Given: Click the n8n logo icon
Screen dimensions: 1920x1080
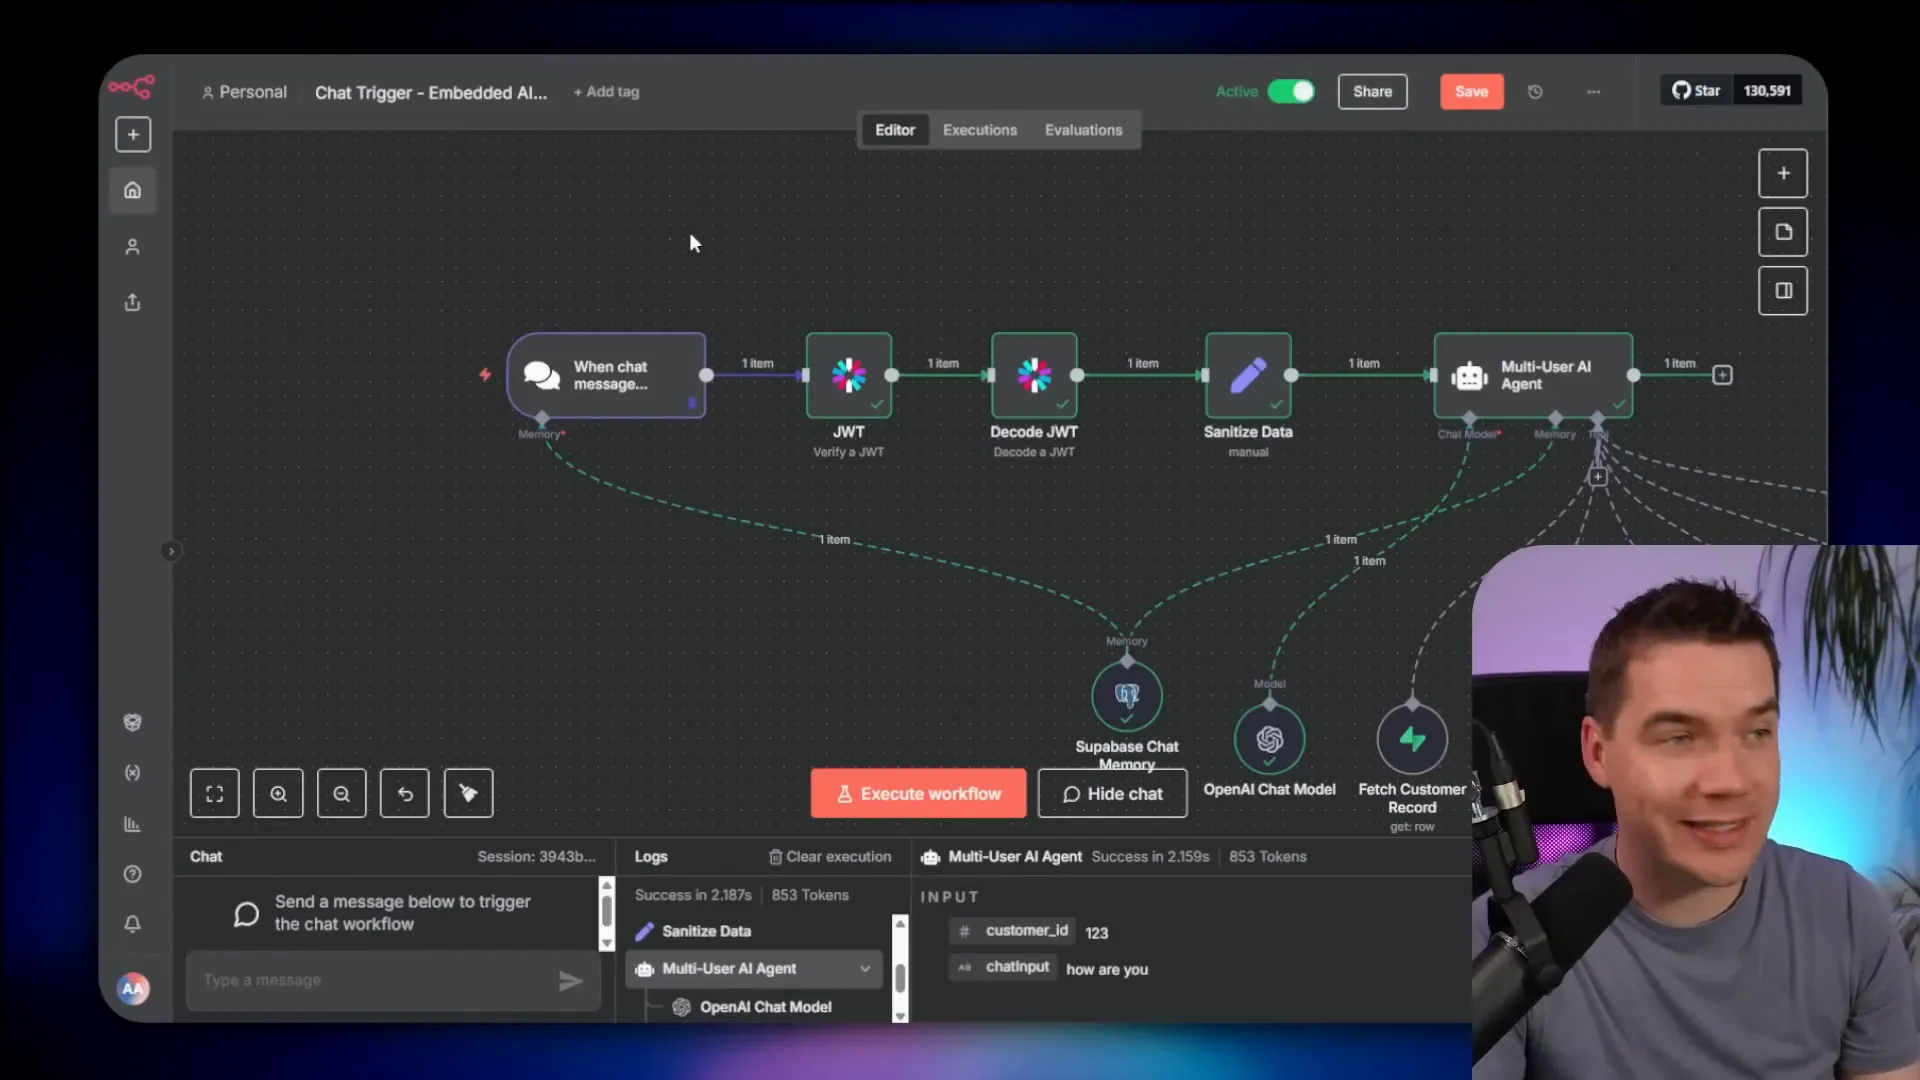Looking at the screenshot, I should pyautogui.click(x=132, y=87).
